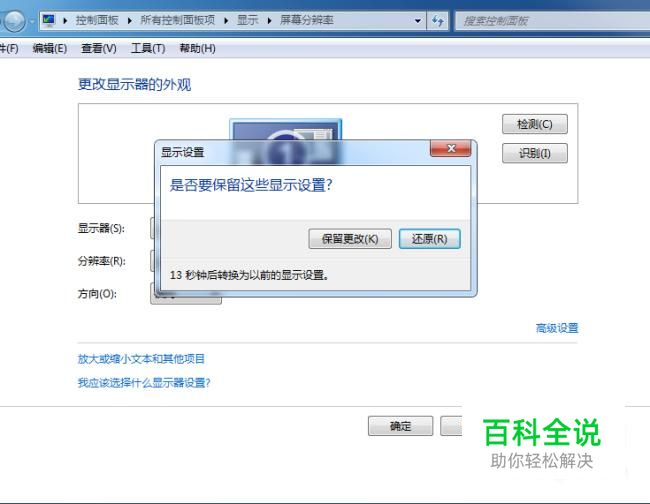Viewport: 650px width, 504px height.
Task: Open the 高级设置 advanced settings link
Action: click(x=557, y=328)
